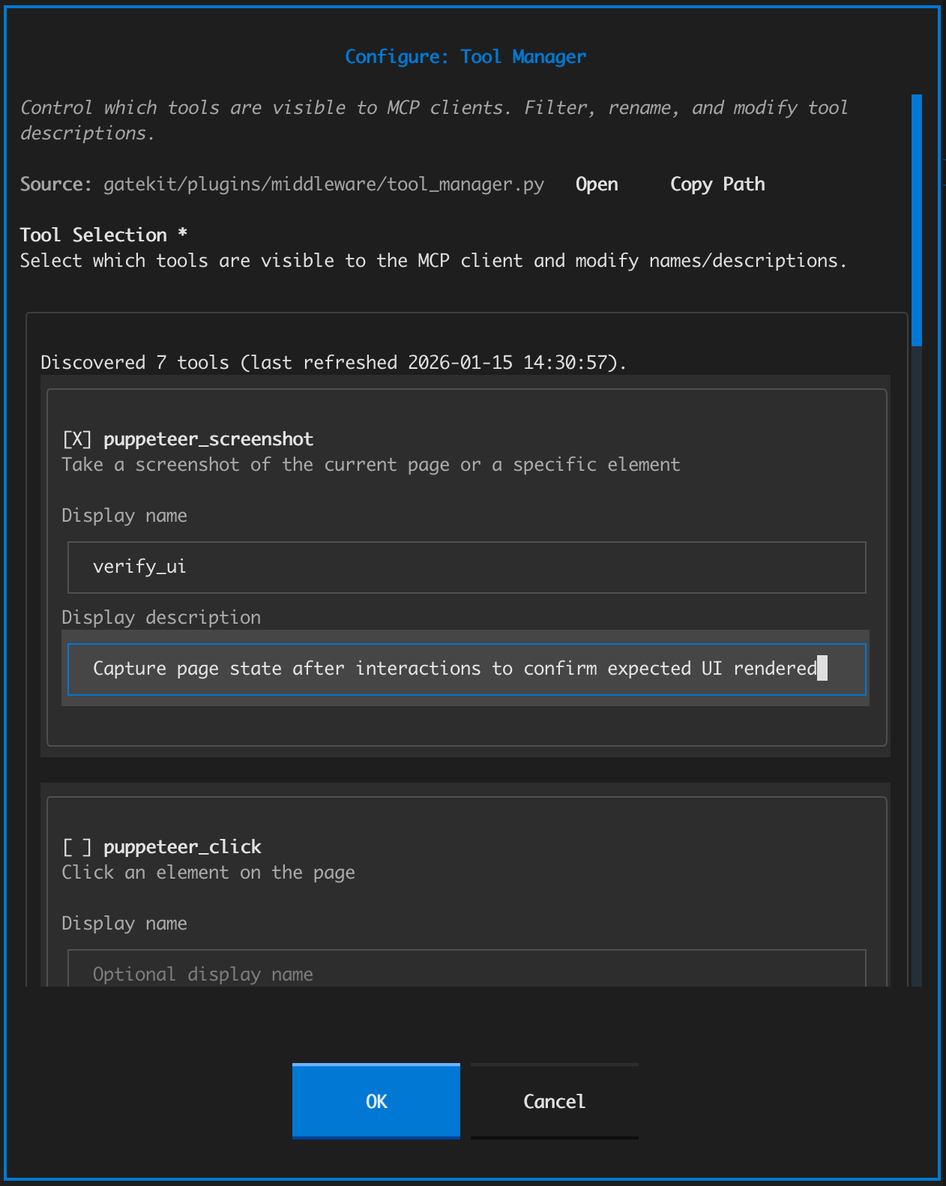This screenshot has height=1186, width=946.
Task: Click the Display name label above verify_ui
Action: click(x=124, y=515)
